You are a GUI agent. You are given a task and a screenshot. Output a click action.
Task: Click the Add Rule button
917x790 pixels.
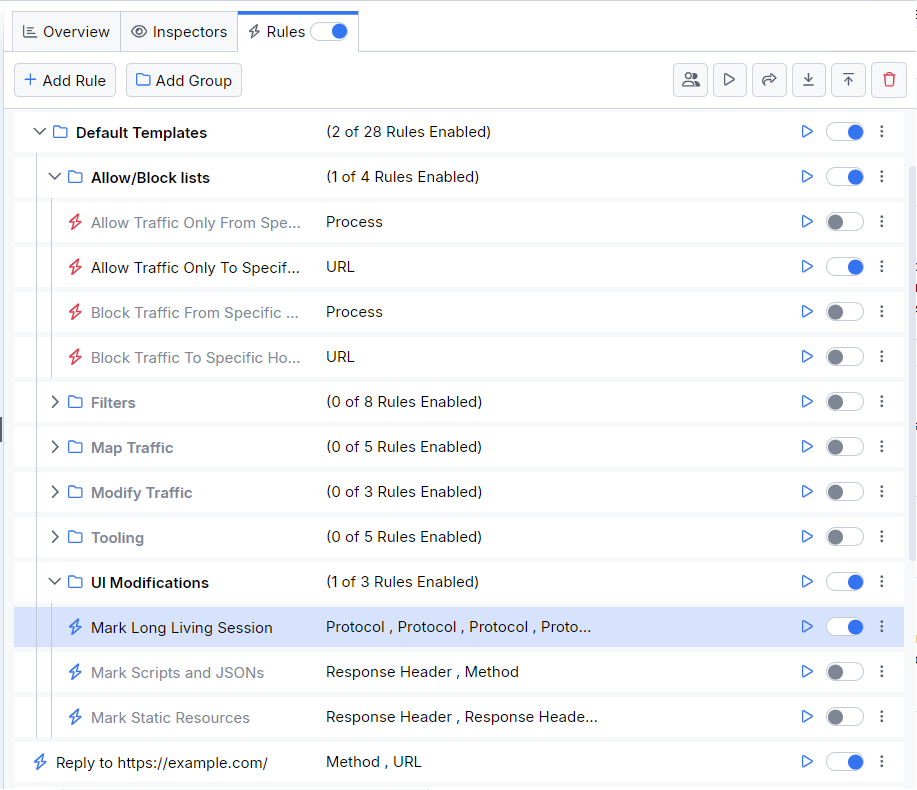(65, 80)
